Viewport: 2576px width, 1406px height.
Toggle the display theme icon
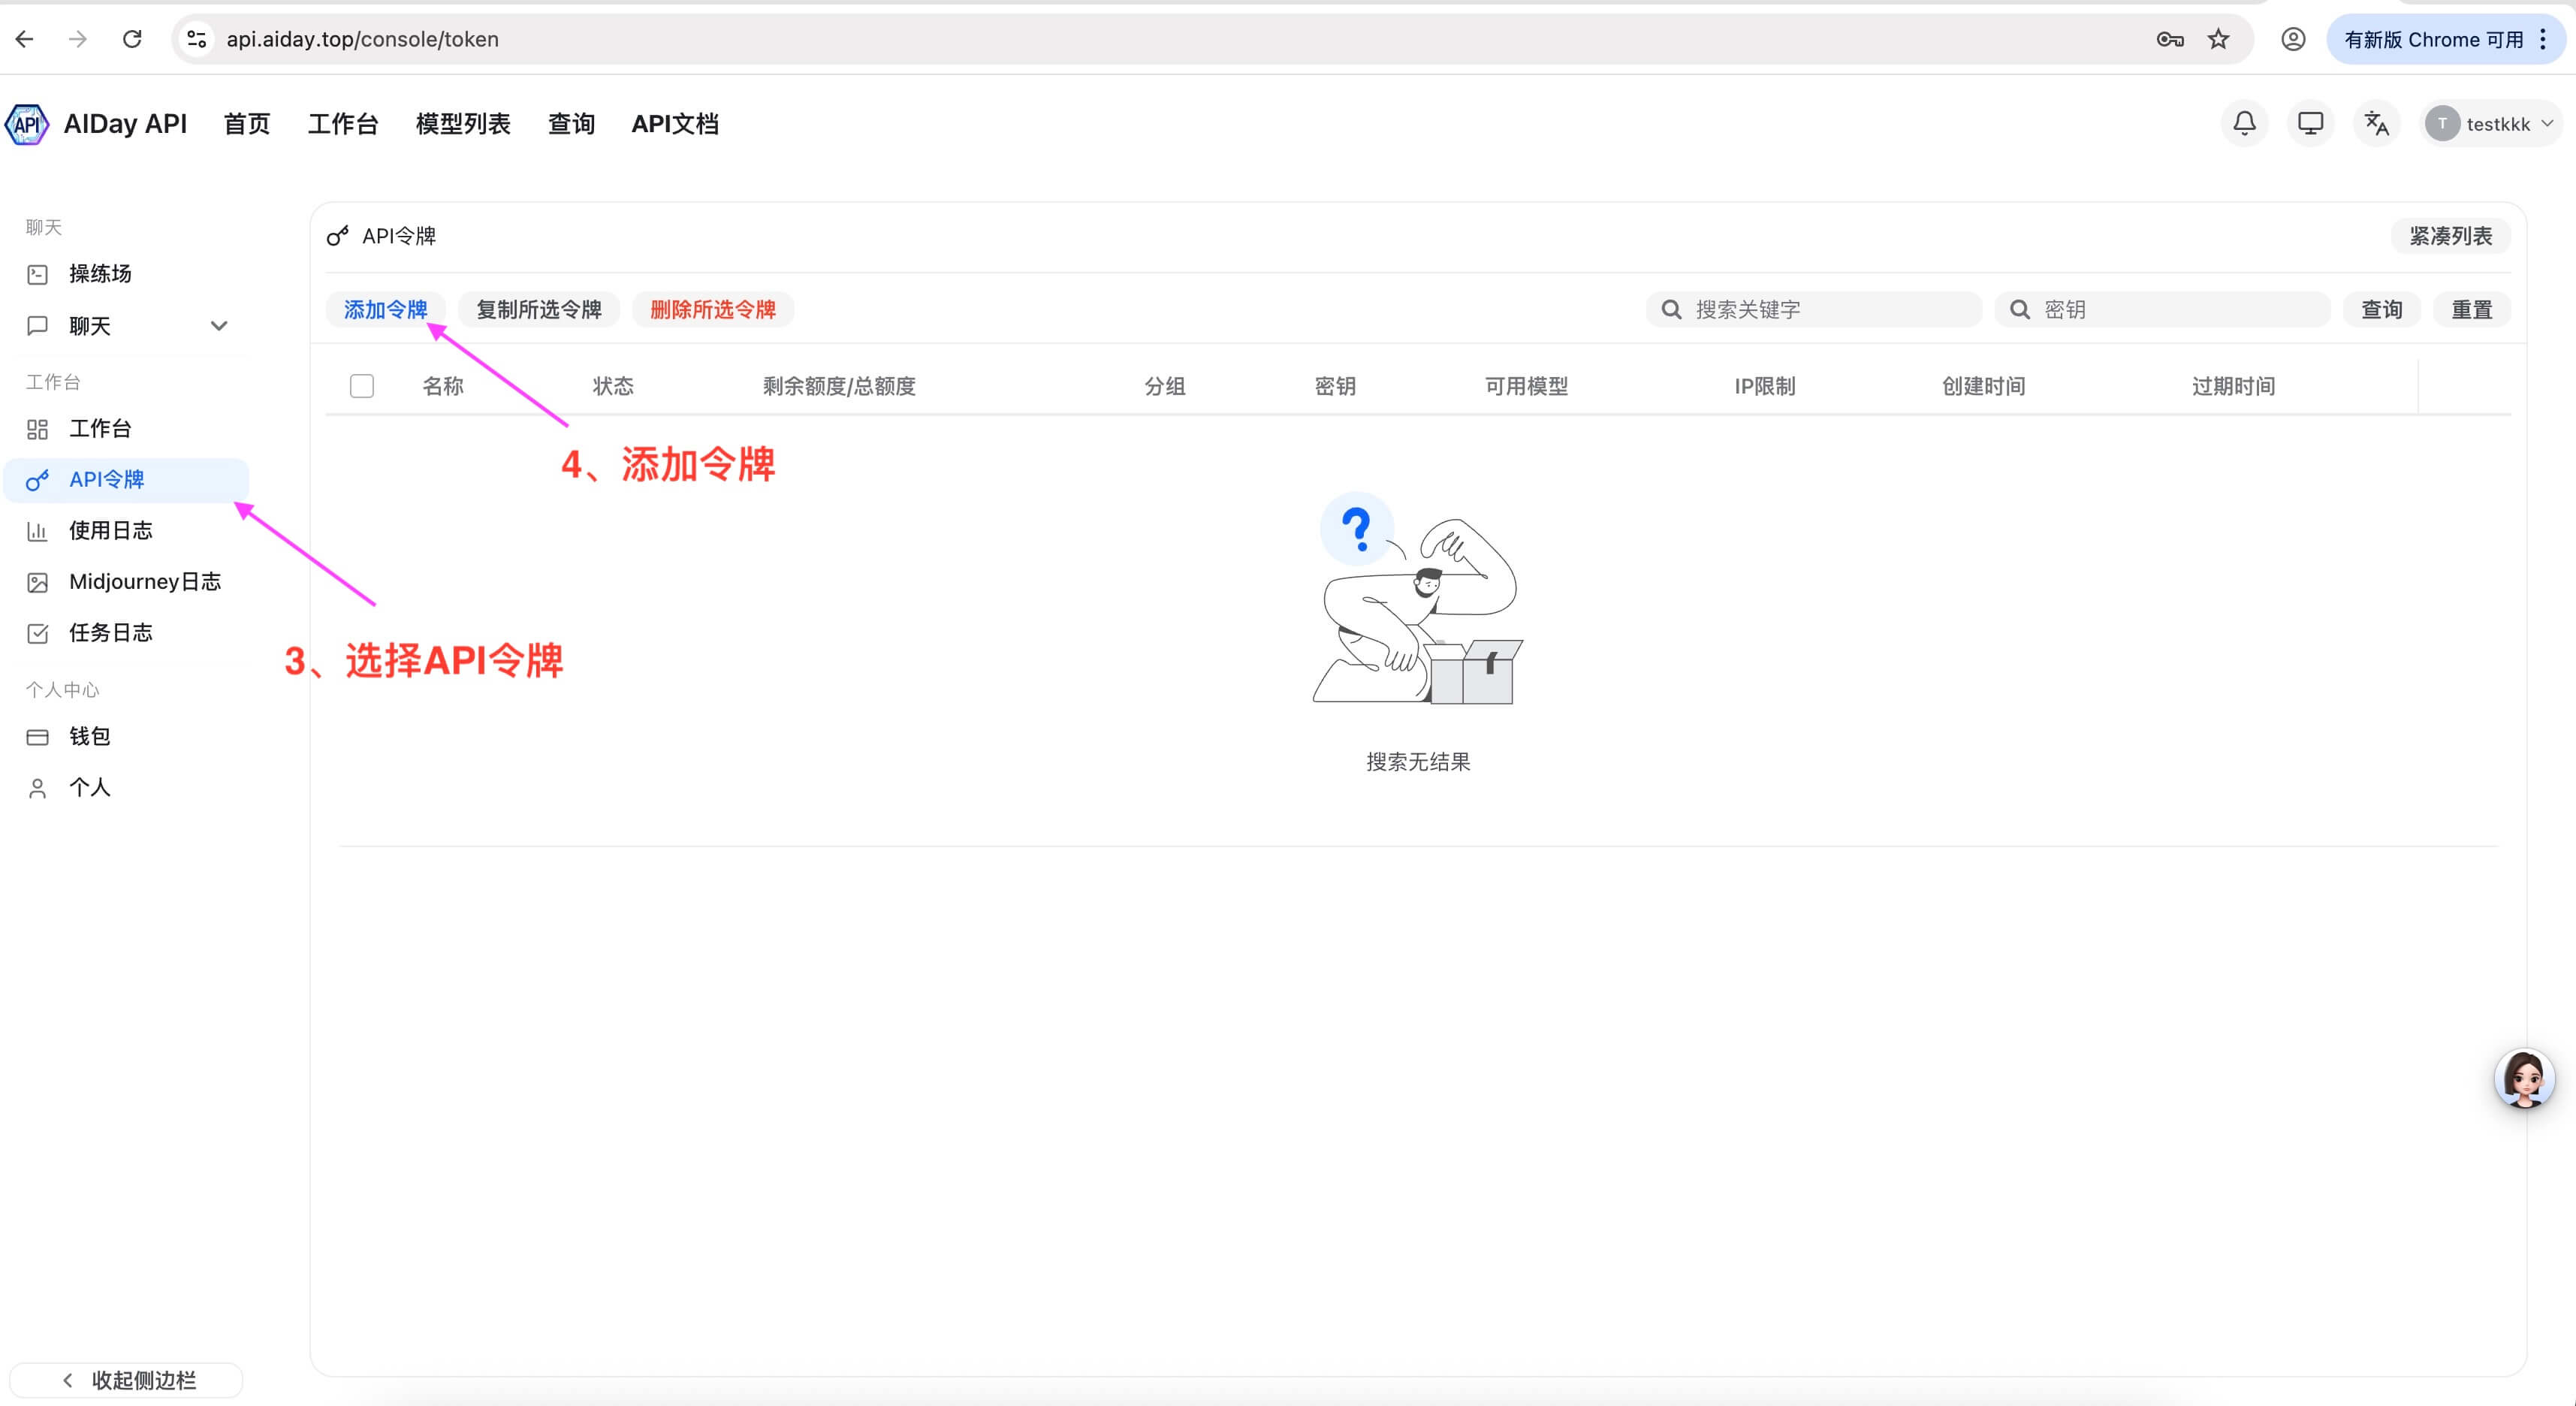pyautogui.click(x=2310, y=123)
